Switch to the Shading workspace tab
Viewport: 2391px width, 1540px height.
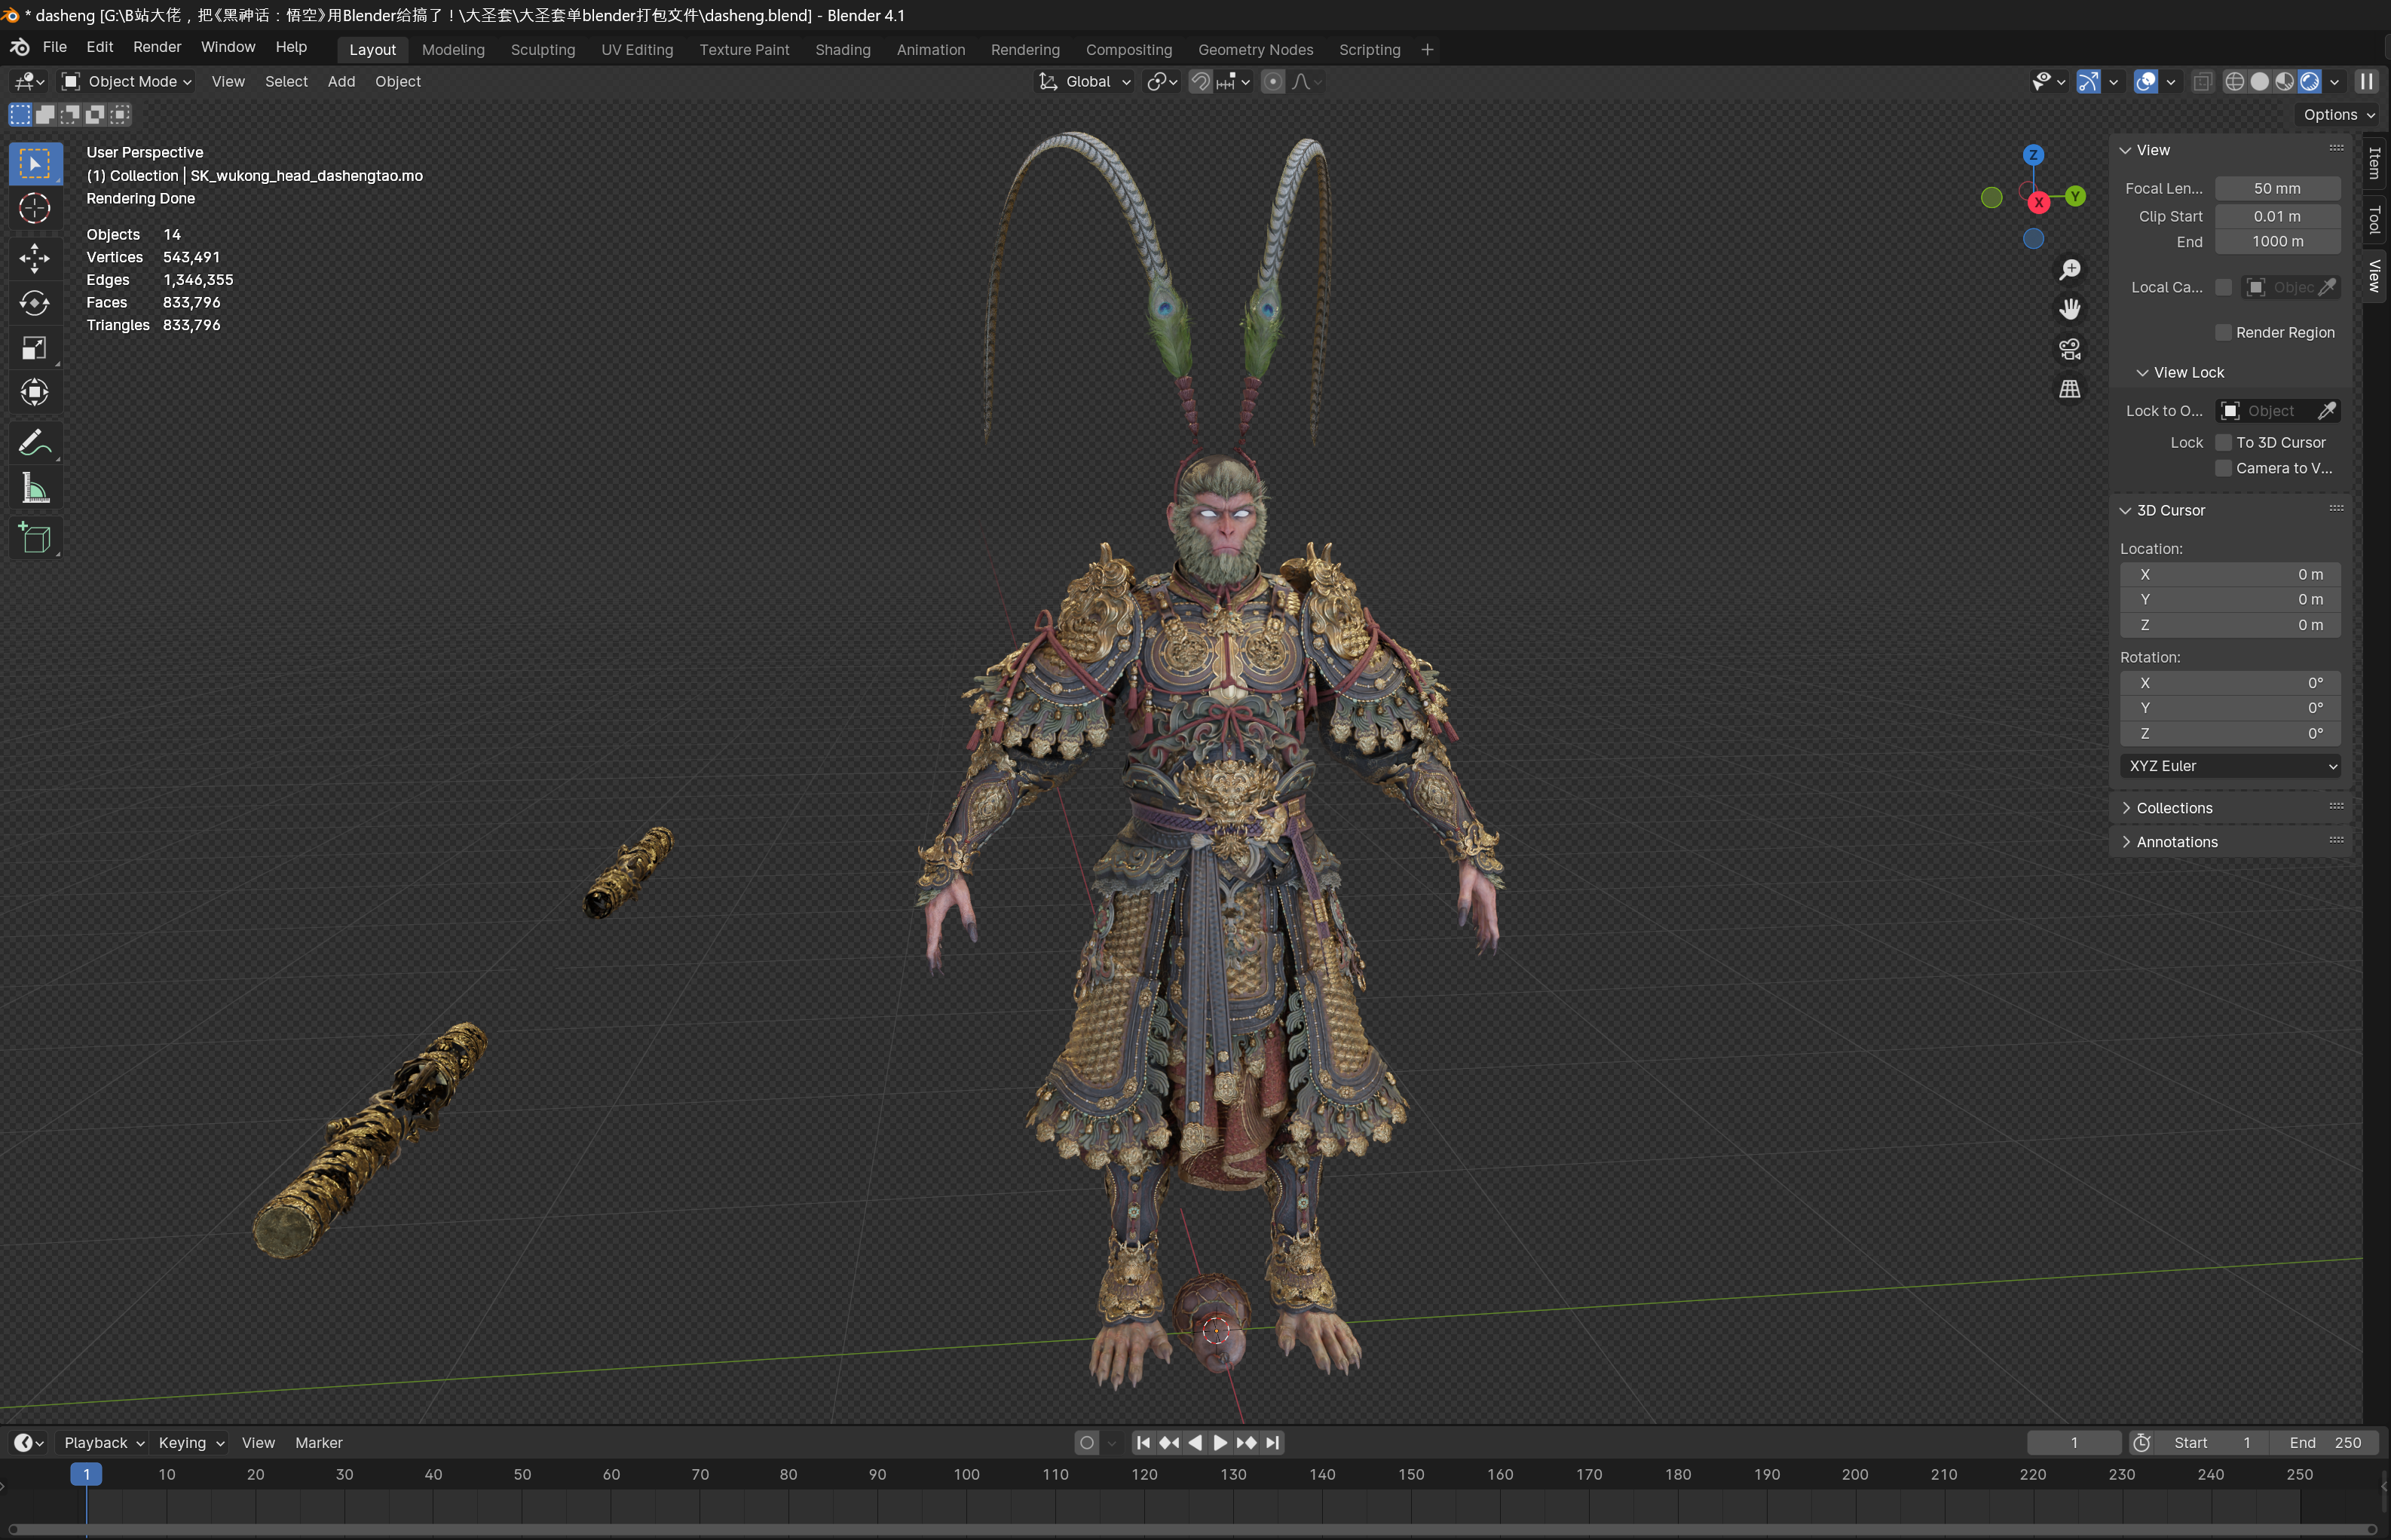tap(842, 49)
